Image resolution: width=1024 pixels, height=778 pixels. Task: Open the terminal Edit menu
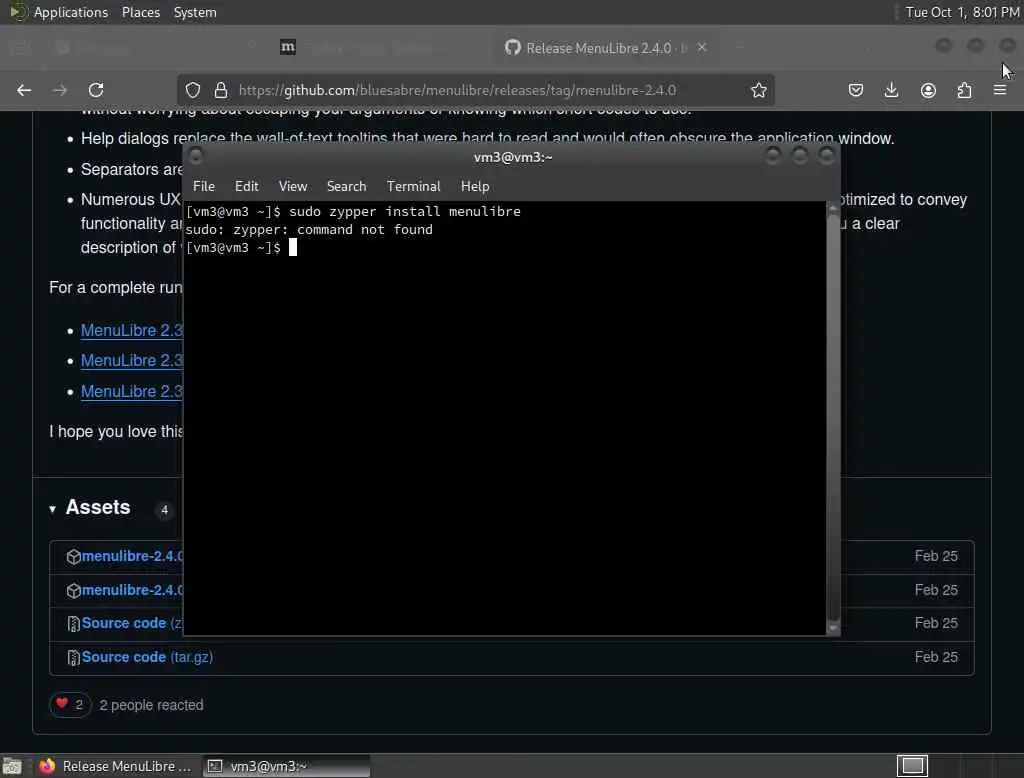pyautogui.click(x=246, y=186)
